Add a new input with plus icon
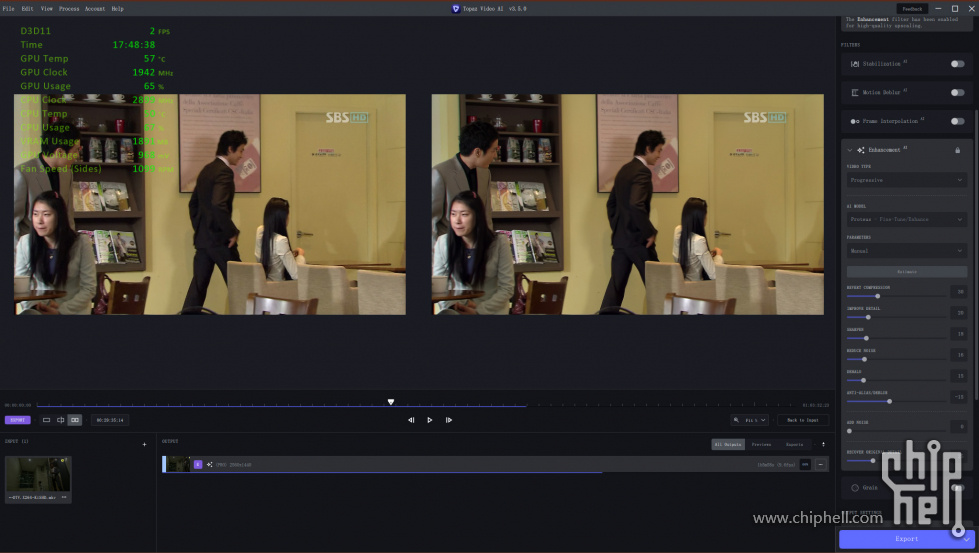This screenshot has width=979, height=553. tap(144, 444)
